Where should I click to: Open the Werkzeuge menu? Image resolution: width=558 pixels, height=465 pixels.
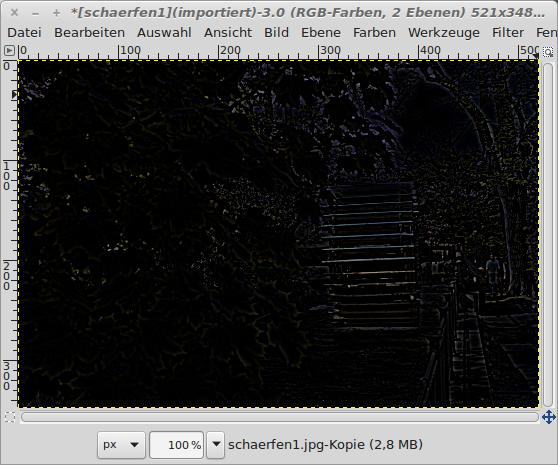pyautogui.click(x=444, y=33)
